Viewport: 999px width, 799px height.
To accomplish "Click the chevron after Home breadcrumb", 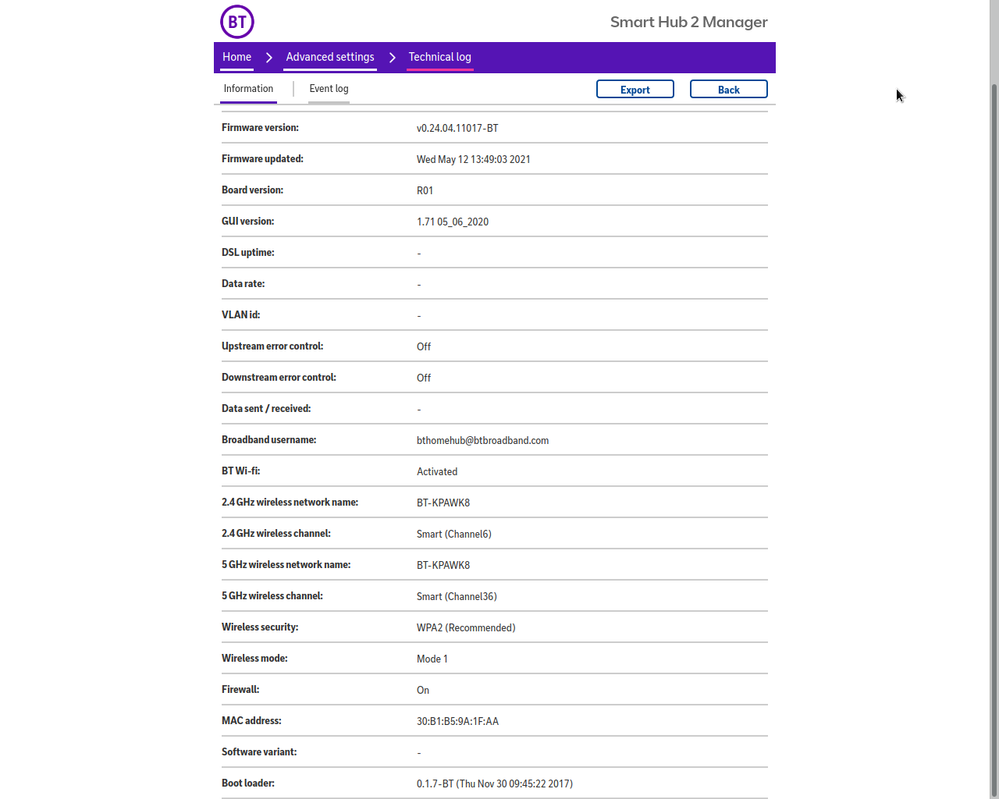I will (x=269, y=58).
